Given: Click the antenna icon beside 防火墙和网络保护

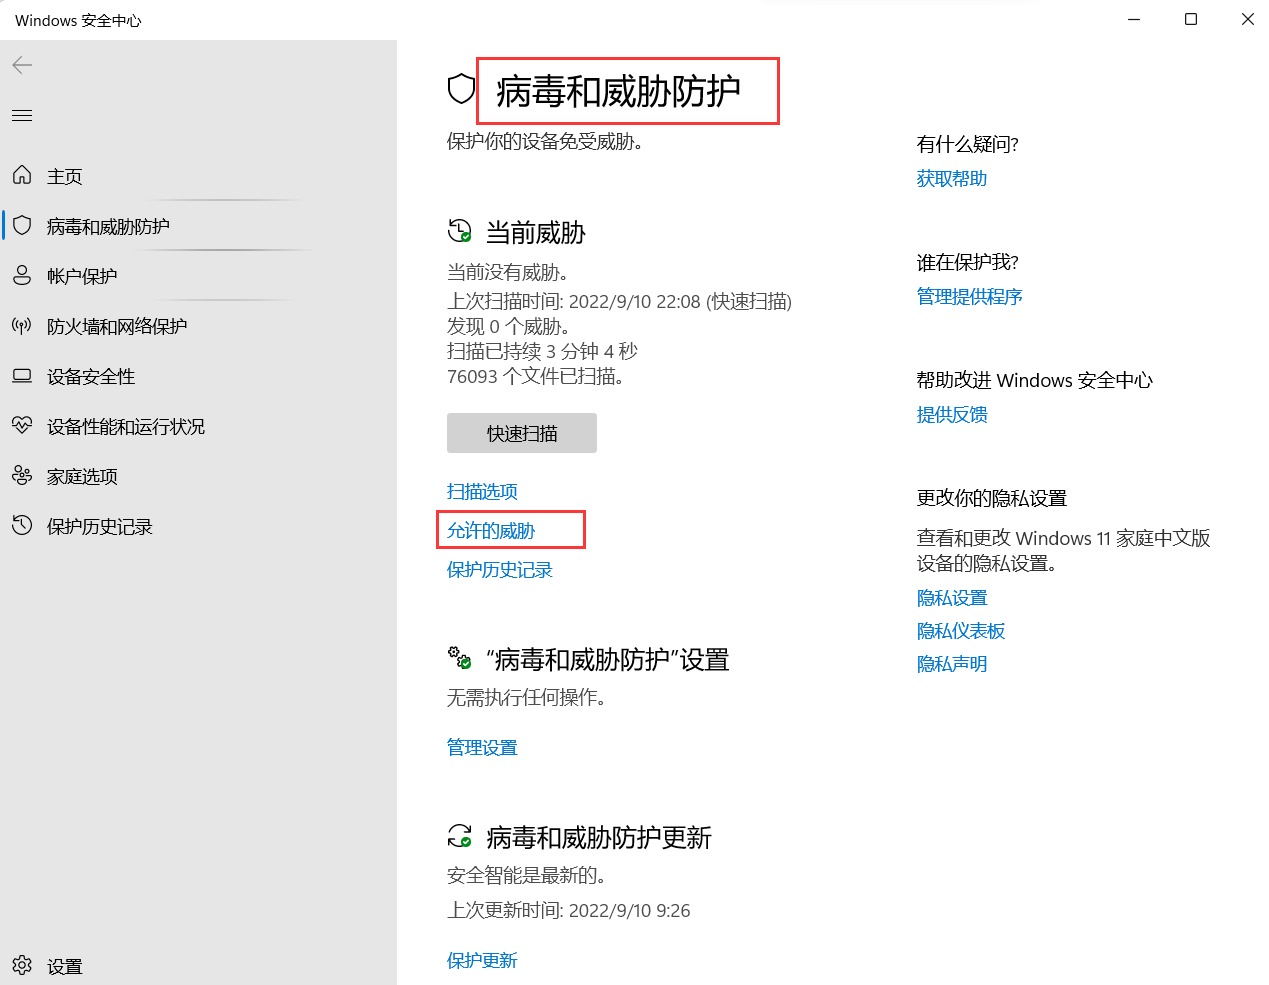Looking at the screenshot, I should point(22,326).
